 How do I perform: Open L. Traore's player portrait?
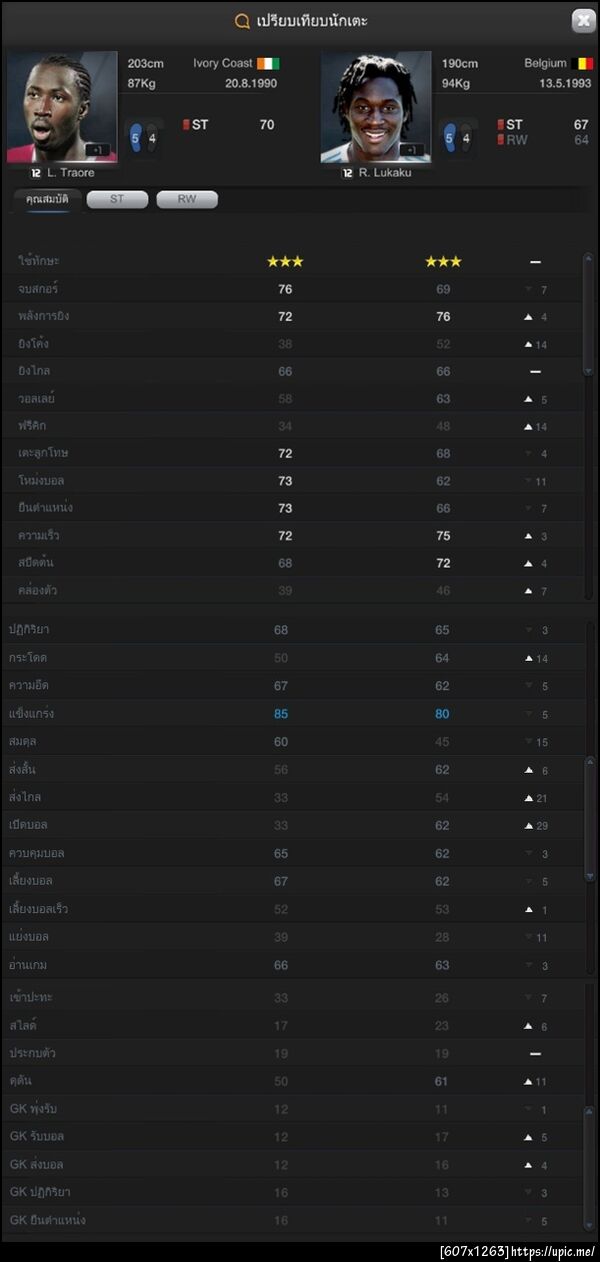coord(62,107)
